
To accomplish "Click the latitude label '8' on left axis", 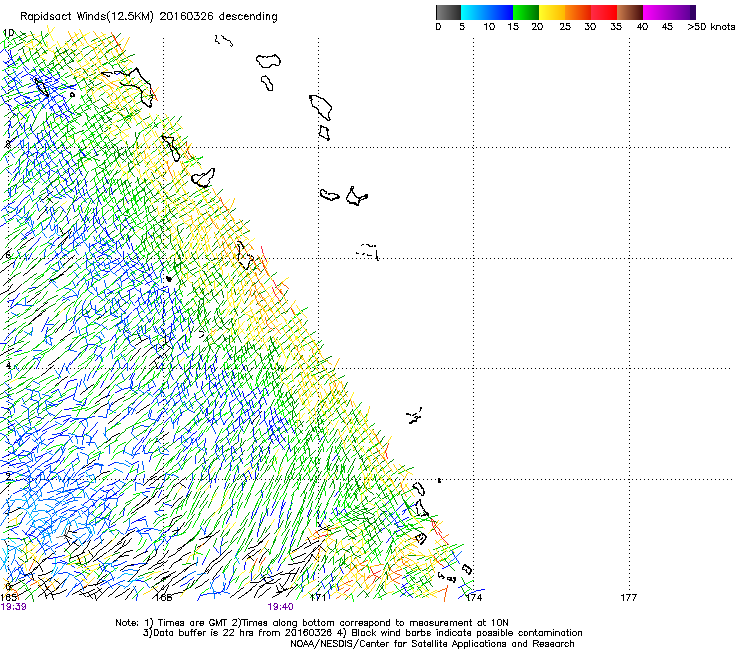I will [x=8, y=144].
